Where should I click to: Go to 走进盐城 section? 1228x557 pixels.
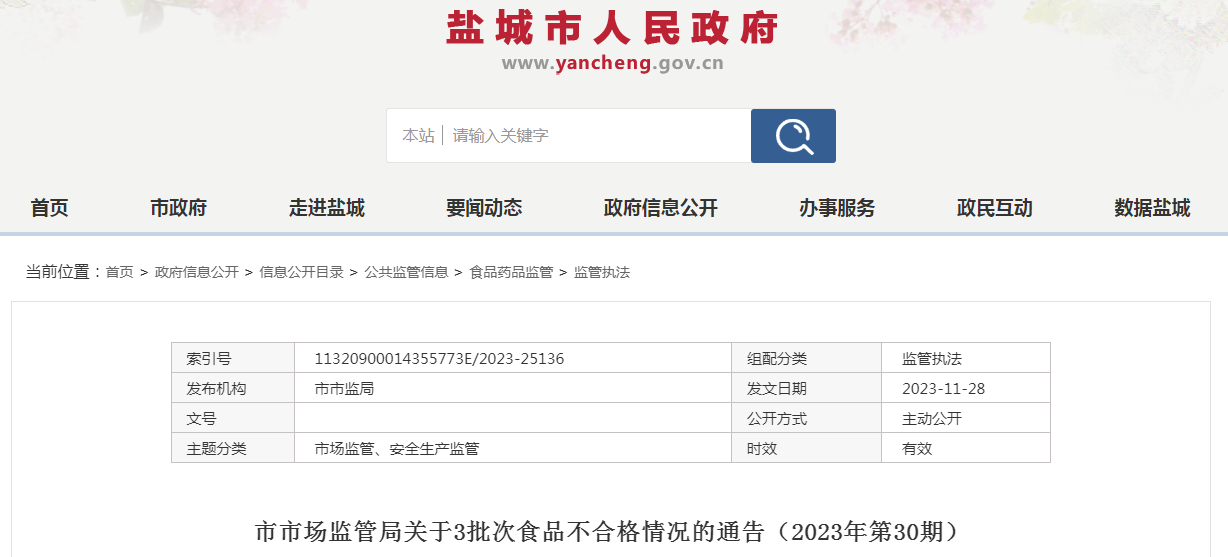tap(327, 208)
